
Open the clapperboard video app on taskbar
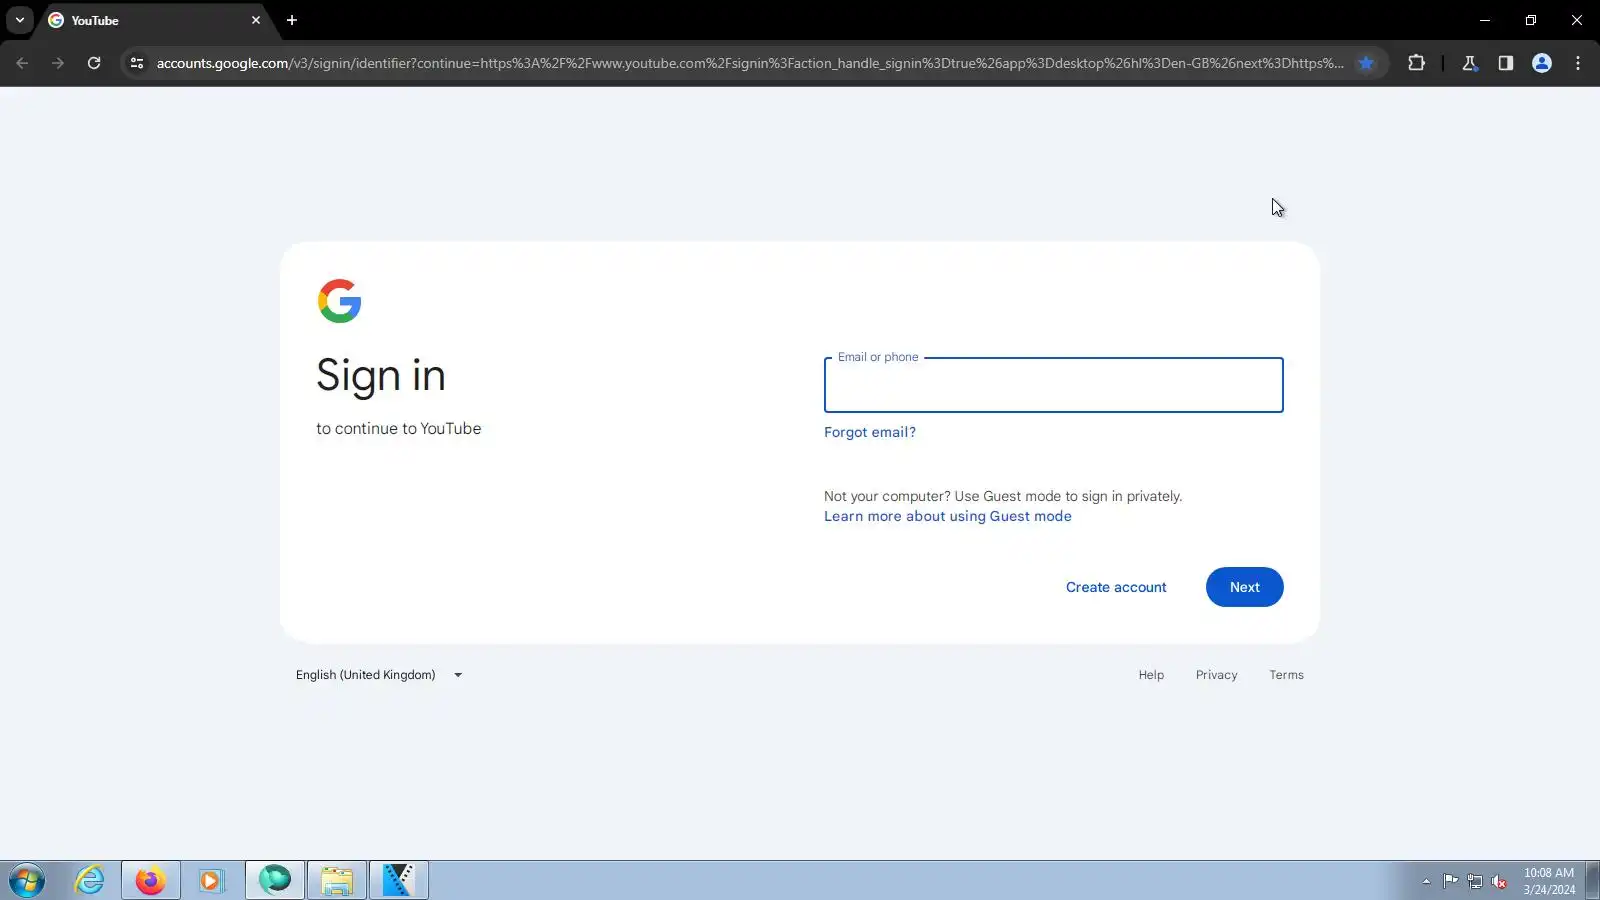coord(399,880)
